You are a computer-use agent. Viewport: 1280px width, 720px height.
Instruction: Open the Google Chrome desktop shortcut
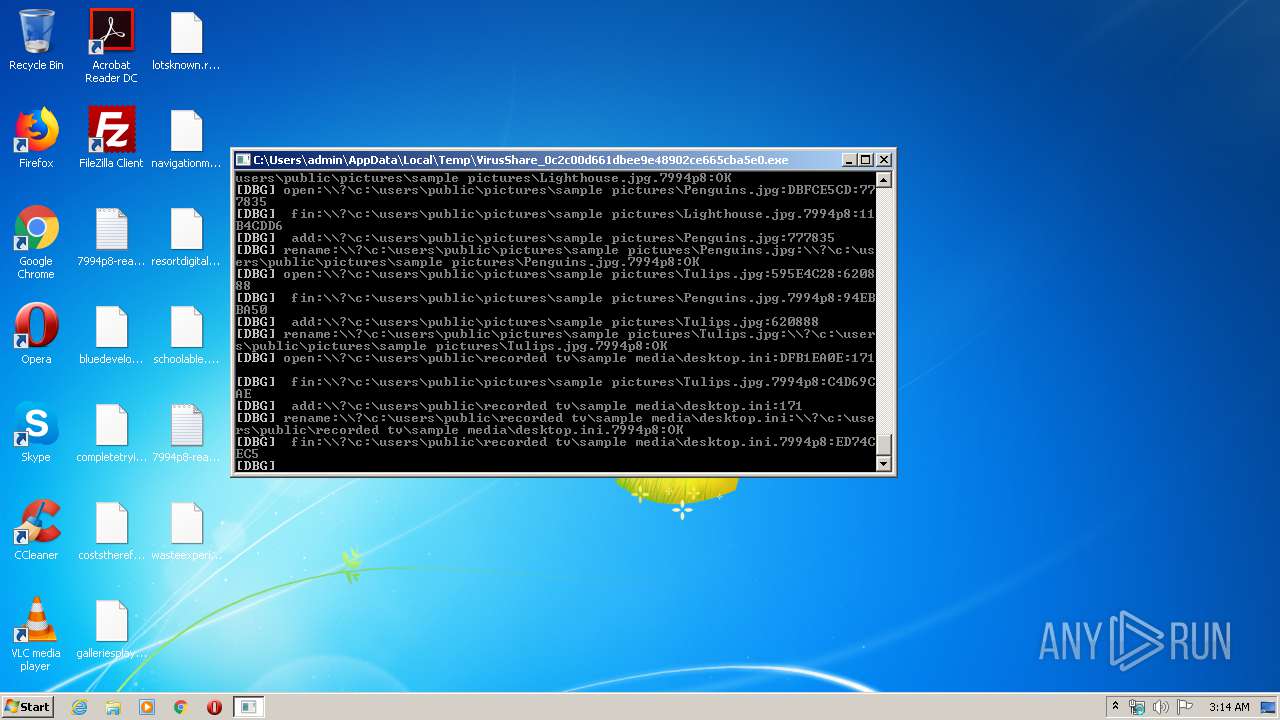click(x=36, y=242)
